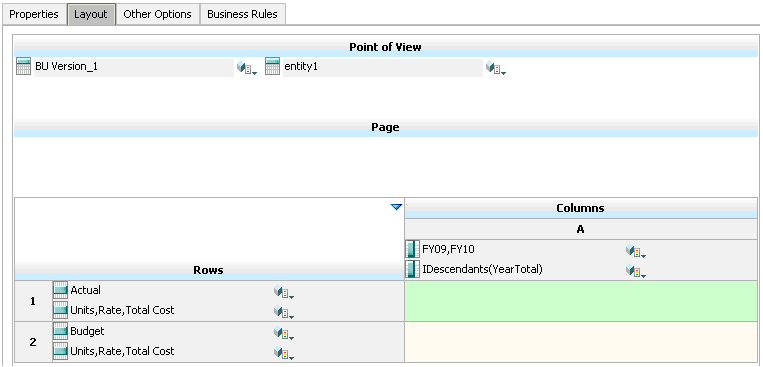Click dimension icon left of entity1
The height and width of the screenshot is (367, 763).
click(x=272, y=66)
